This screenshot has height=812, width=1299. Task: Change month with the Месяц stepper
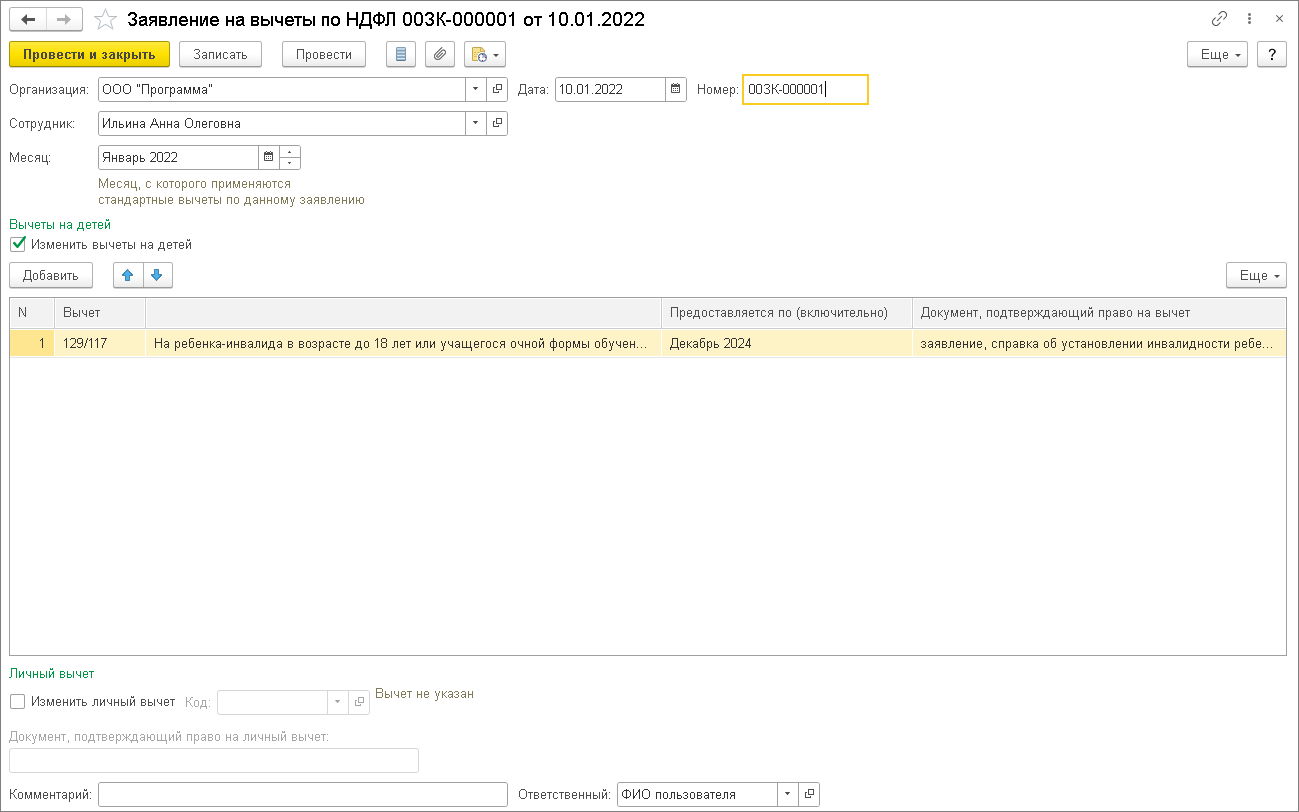290,157
